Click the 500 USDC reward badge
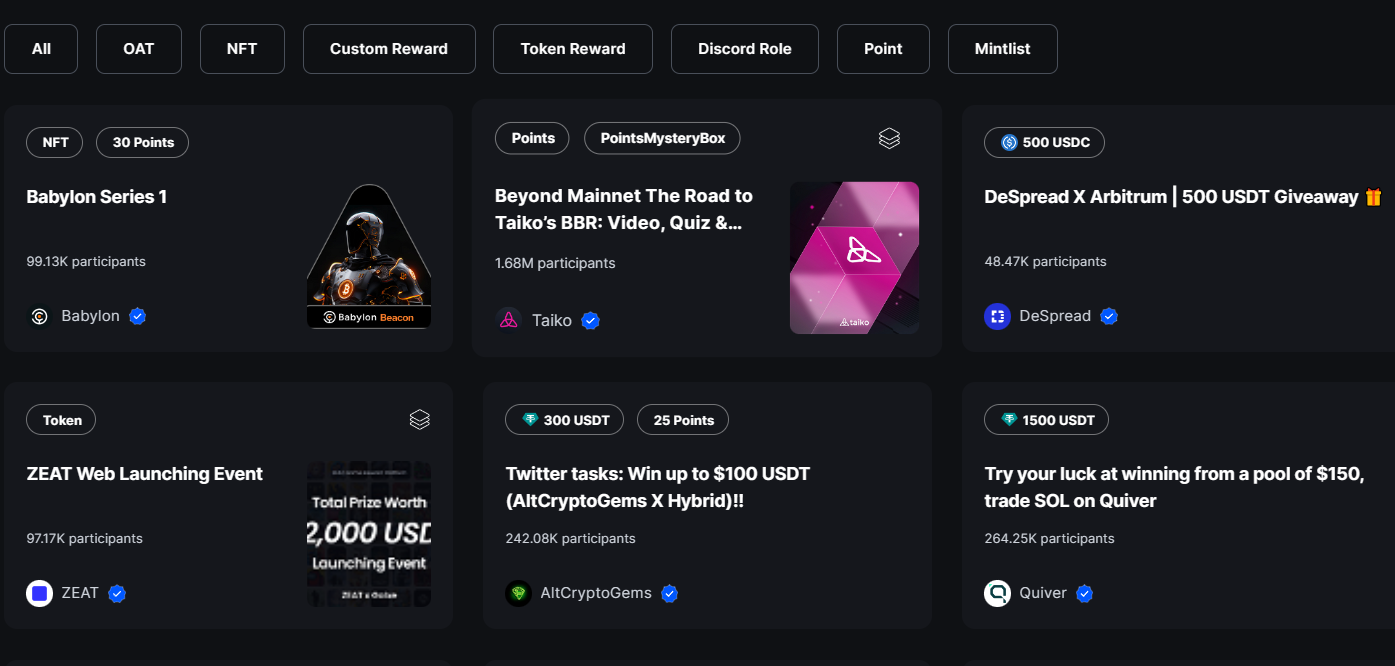This screenshot has height=666, width=1395. (1044, 142)
